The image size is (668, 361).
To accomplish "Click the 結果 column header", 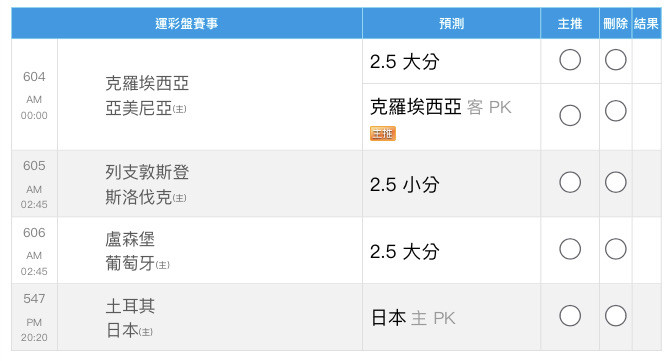I will pos(646,23).
